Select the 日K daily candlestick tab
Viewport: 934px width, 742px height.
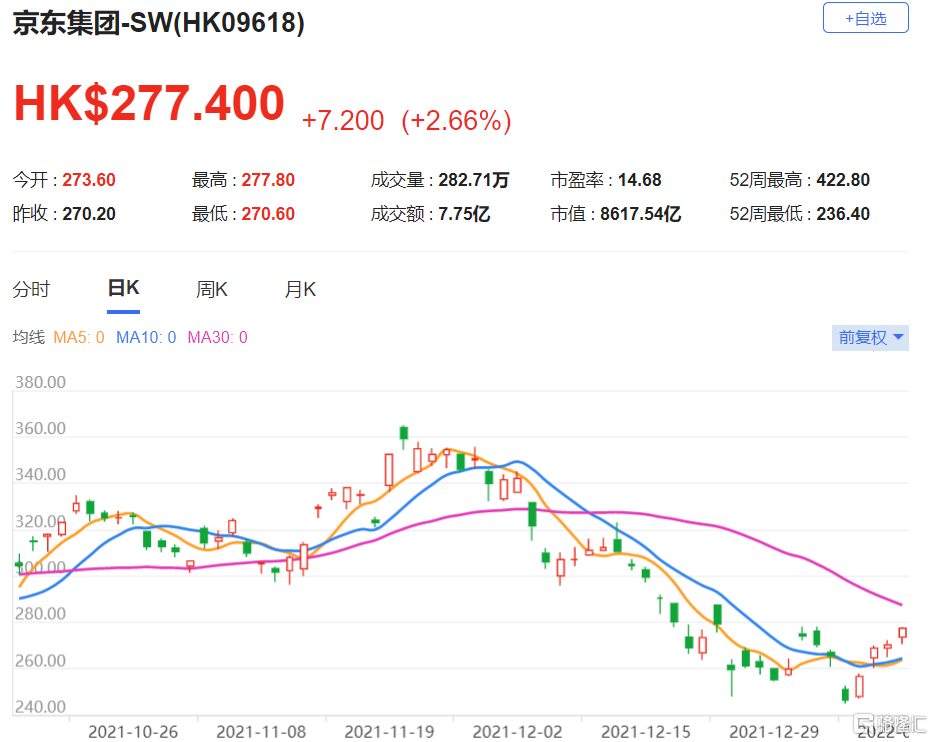[123, 288]
